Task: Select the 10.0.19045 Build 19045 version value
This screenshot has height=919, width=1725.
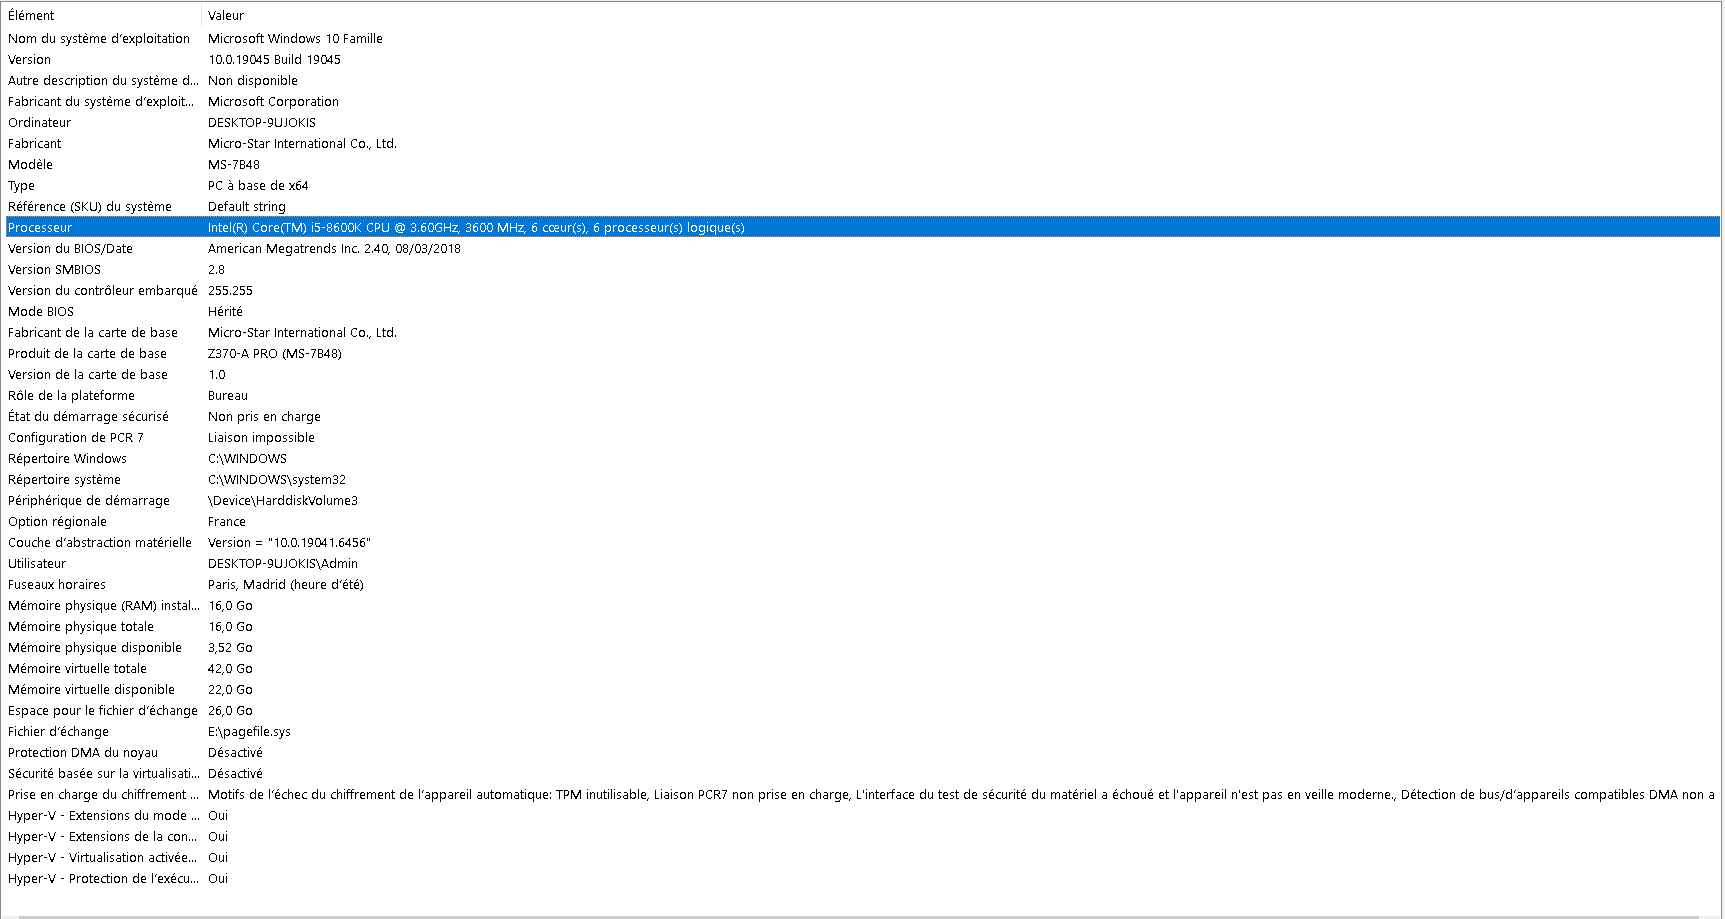Action: [274, 59]
